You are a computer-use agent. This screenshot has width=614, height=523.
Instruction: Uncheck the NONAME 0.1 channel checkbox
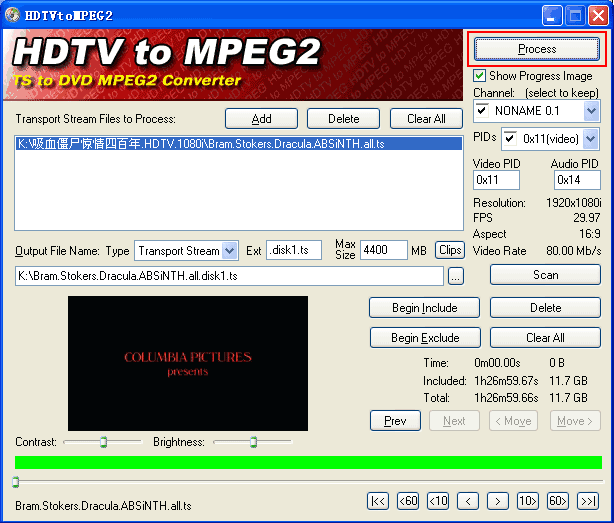coord(482,110)
